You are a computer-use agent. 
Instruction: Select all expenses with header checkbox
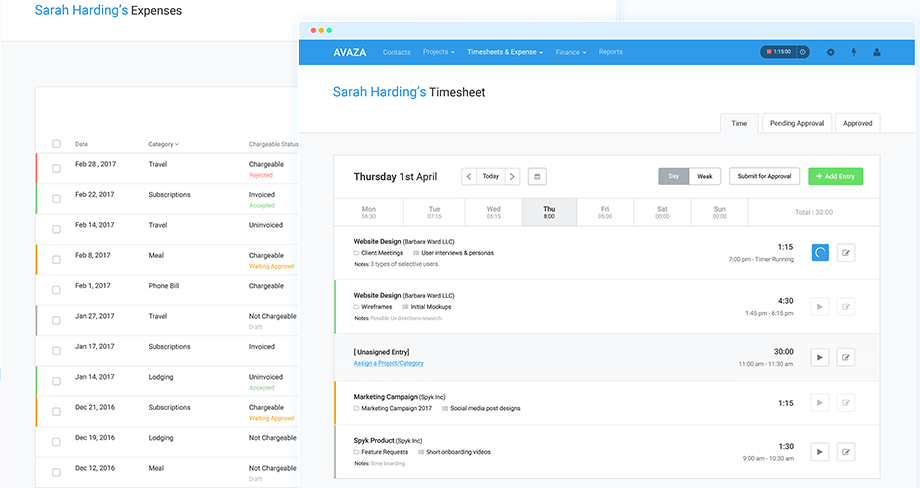56,144
